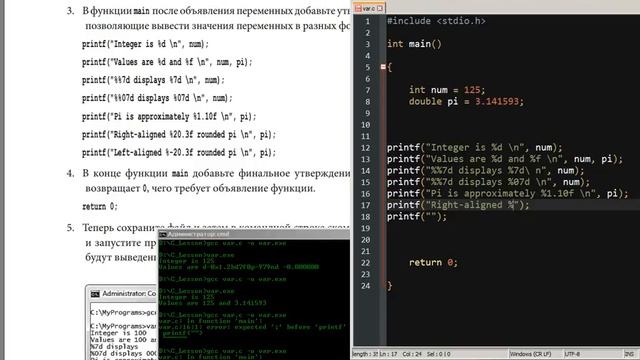Click "Integer is 100" in the document console picture

[x=118, y=333]
